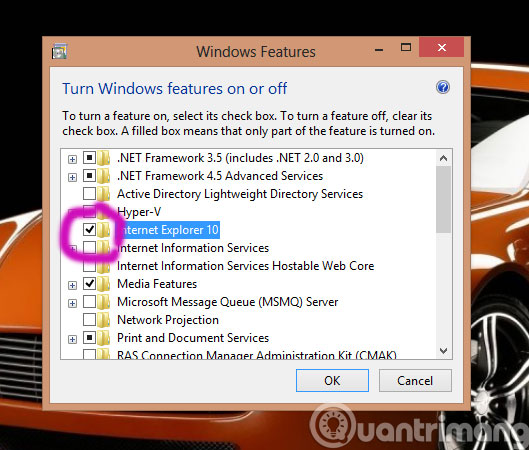Select the Internet Information Services row

(x=193, y=248)
